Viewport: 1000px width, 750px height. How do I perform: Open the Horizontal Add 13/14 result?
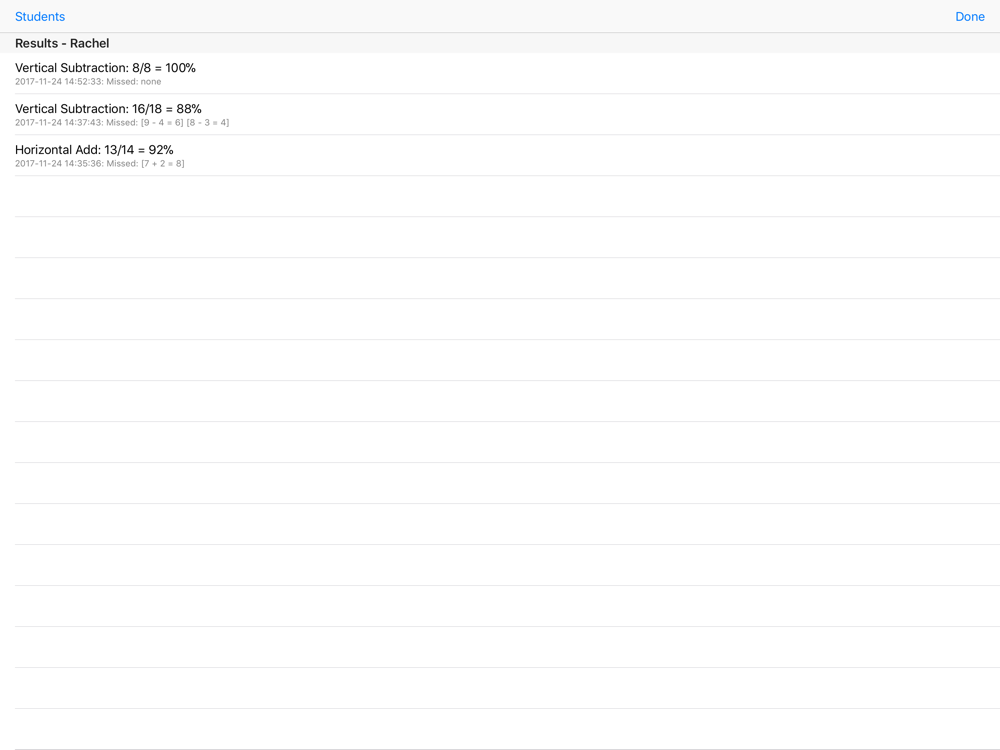pyautogui.click(x=500, y=155)
